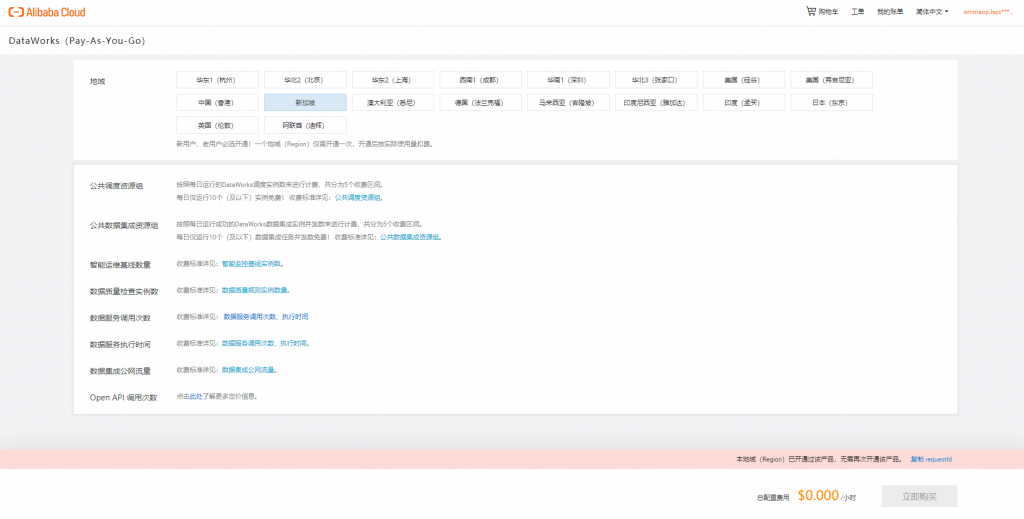Open the 数据集成公网流量 link

tap(248, 370)
